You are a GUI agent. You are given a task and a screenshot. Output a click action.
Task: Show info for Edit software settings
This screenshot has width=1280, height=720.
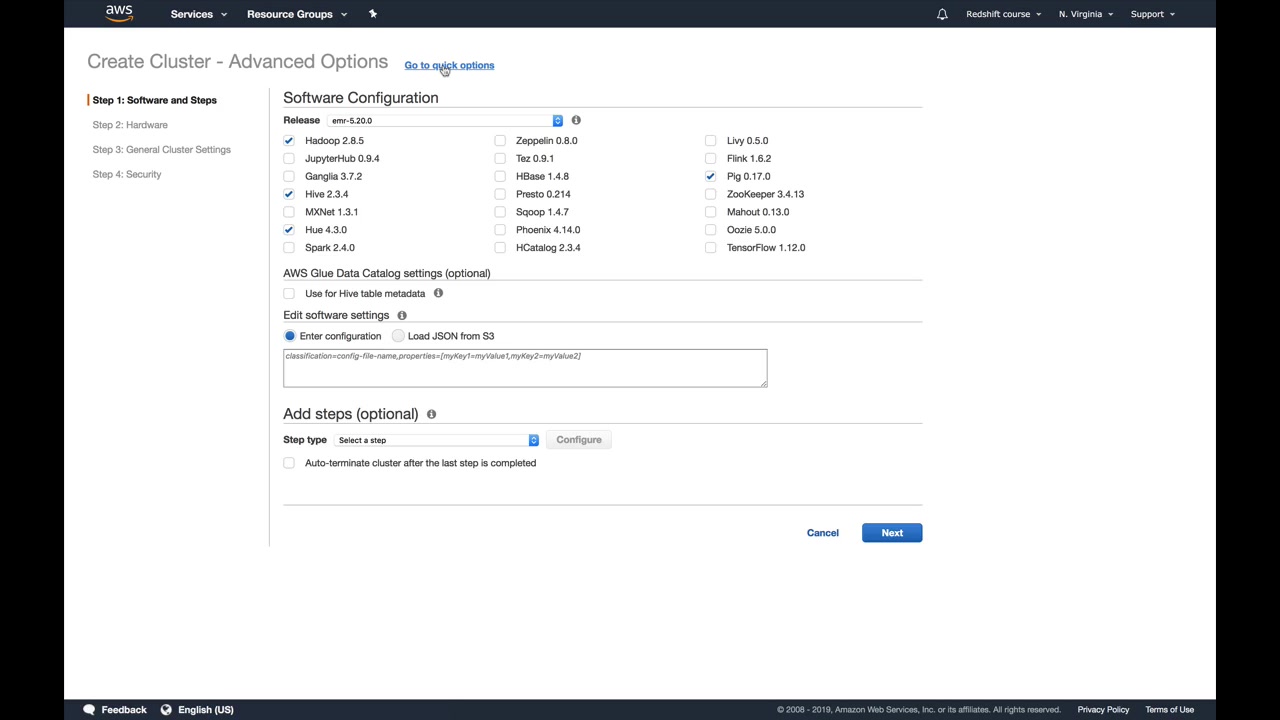[402, 315]
